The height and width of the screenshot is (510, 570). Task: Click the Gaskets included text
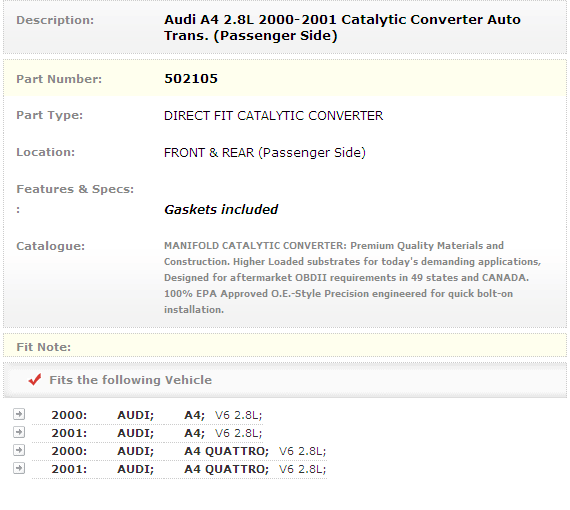[x=221, y=209]
